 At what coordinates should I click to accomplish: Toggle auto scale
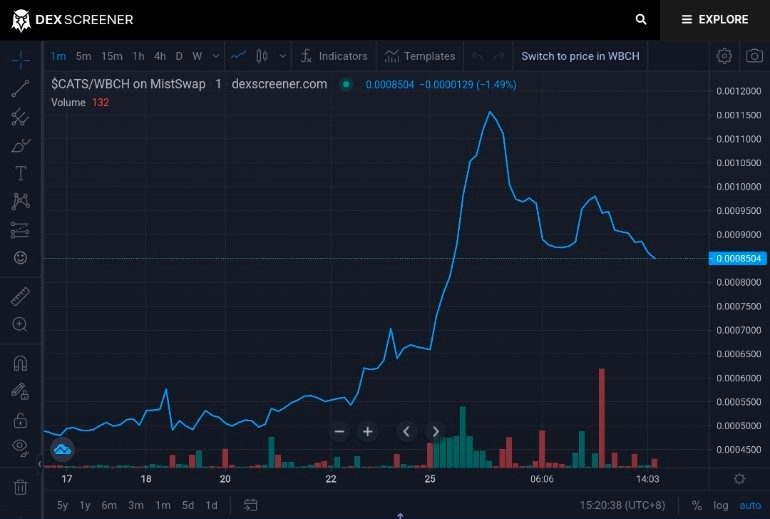tap(750, 505)
